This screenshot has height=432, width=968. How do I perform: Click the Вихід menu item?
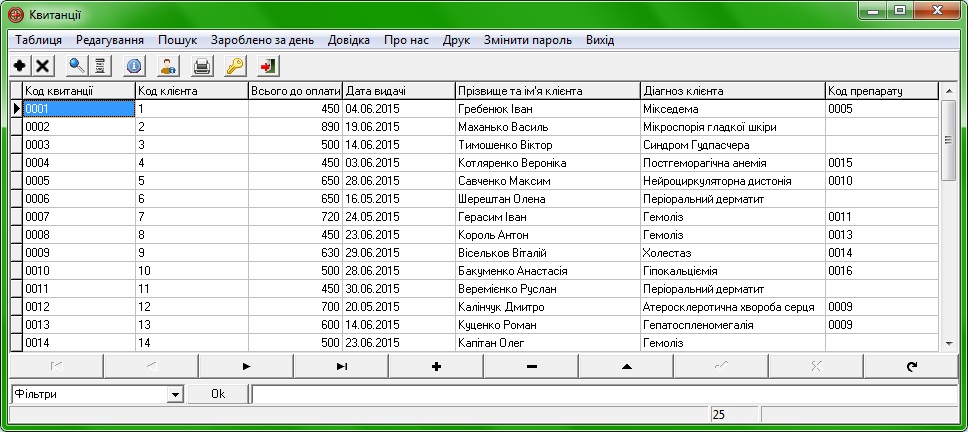(600, 40)
